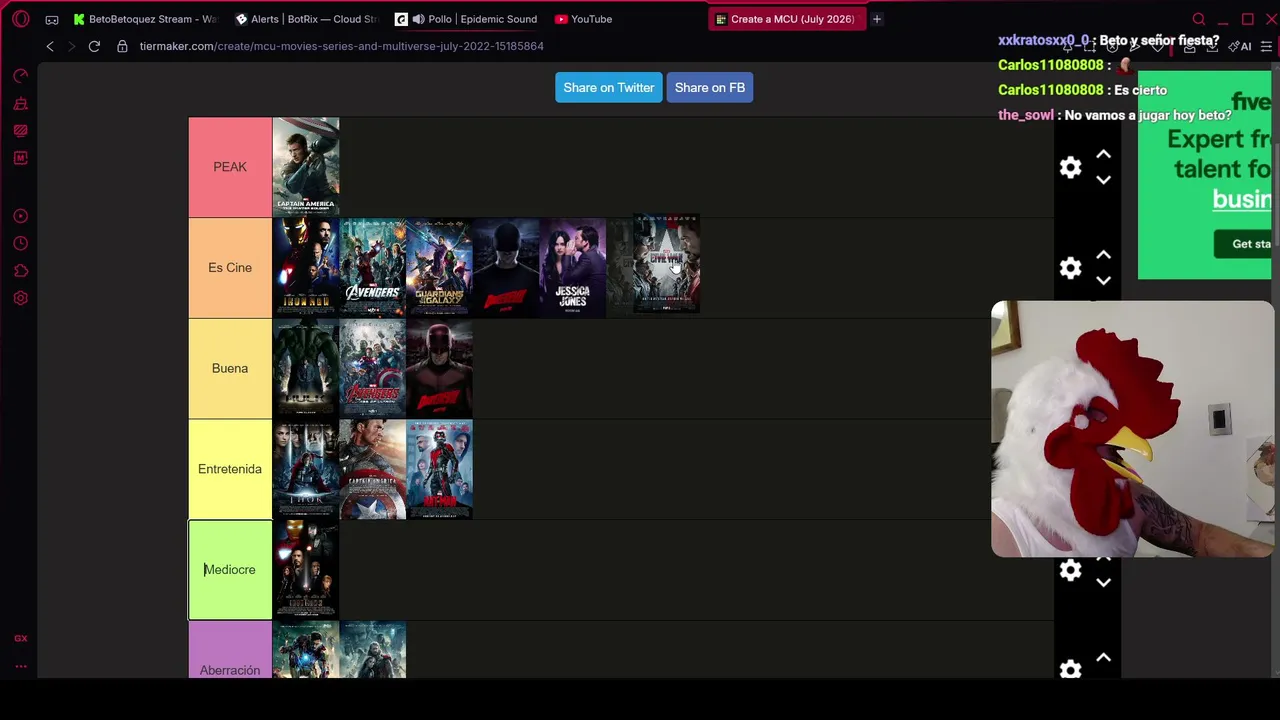Open a new browser tab
The height and width of the screenshot is (720, 1280).
click(x=877, y=19)
